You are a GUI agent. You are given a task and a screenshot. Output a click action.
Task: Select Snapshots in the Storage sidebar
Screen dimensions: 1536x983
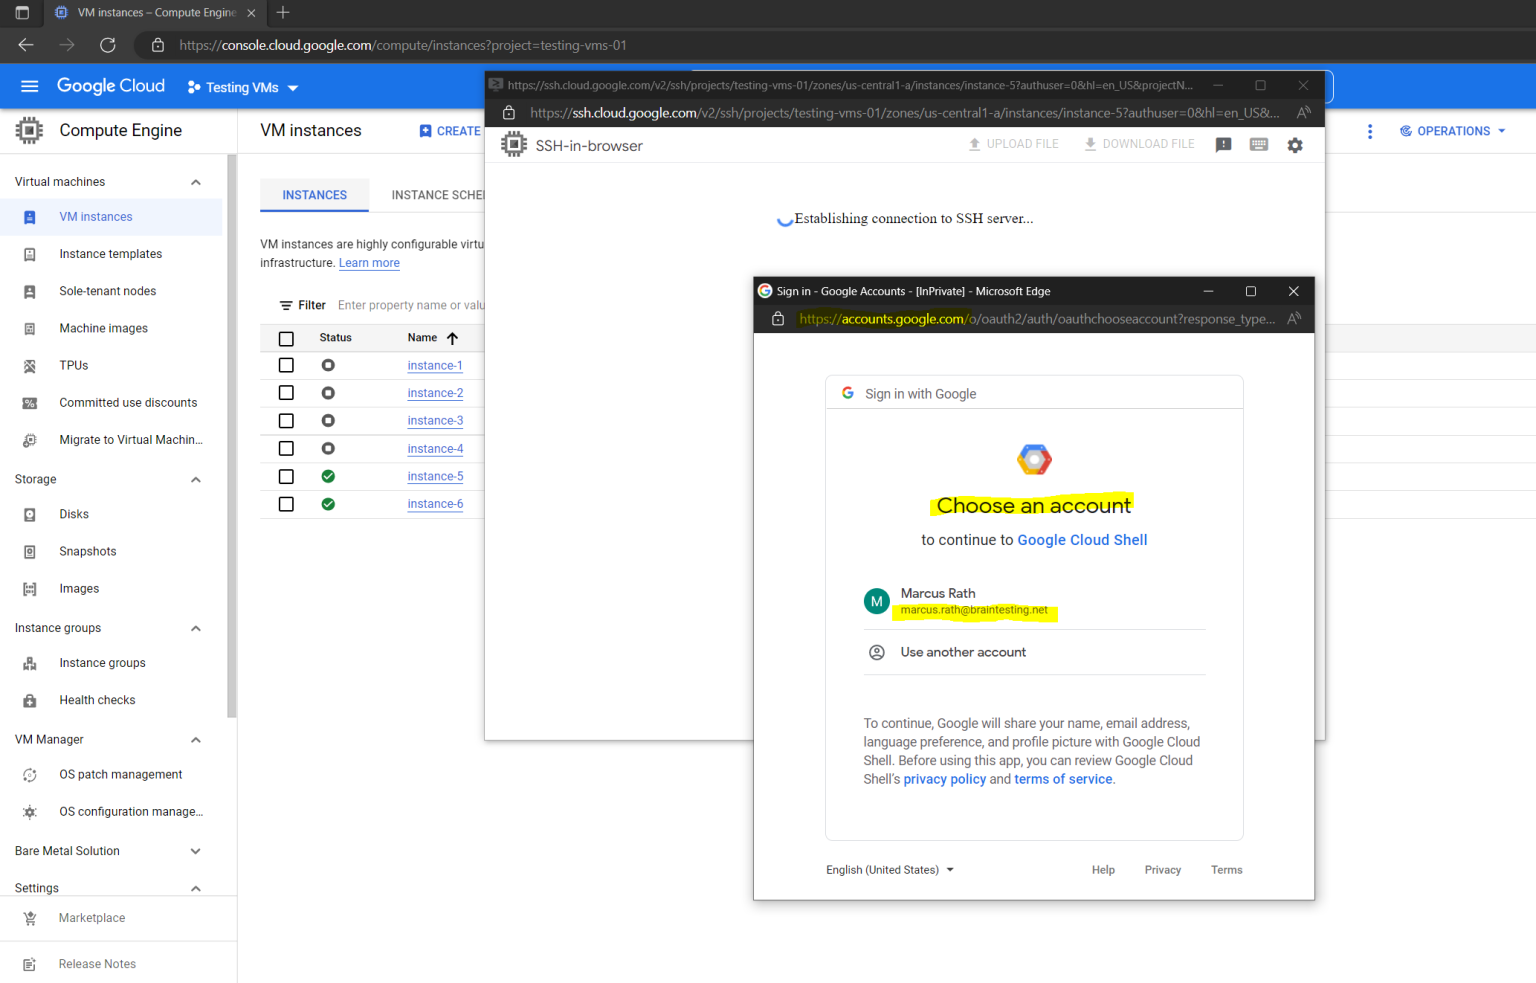pyautogui.click(x=87, y=551)
